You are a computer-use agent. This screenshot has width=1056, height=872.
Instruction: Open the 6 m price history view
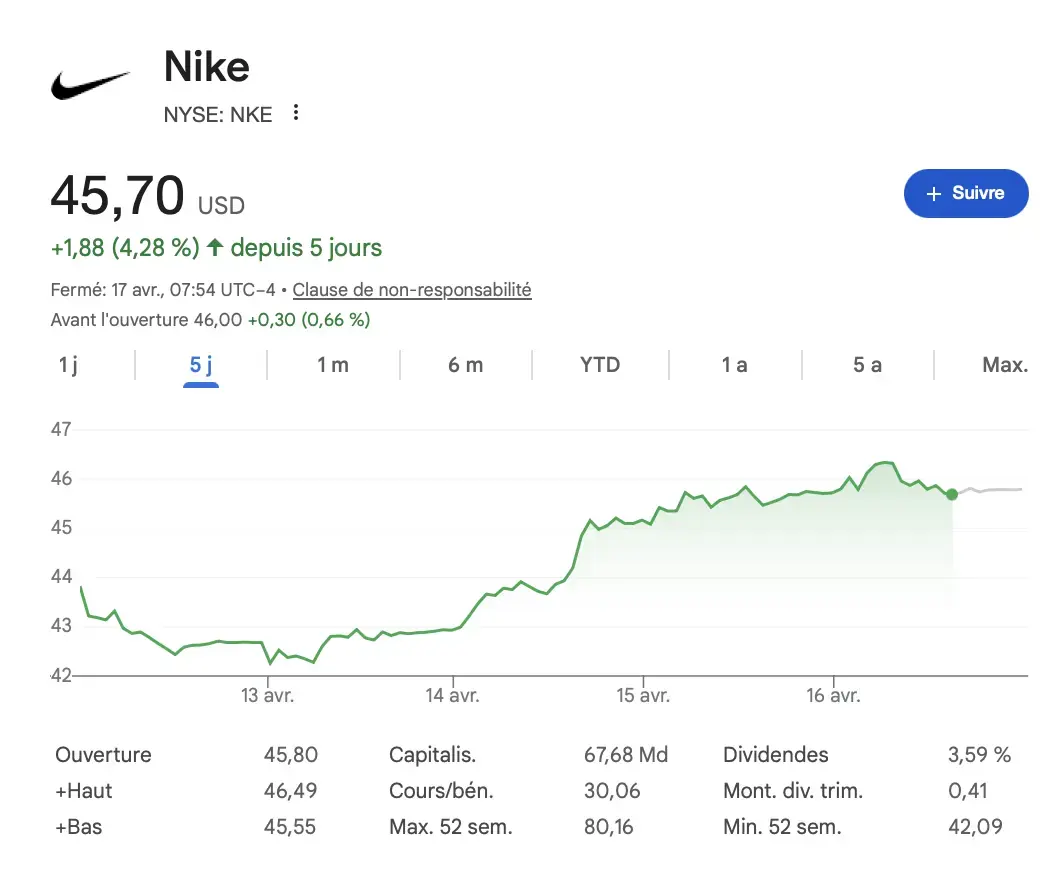click(x=465, y=365)
